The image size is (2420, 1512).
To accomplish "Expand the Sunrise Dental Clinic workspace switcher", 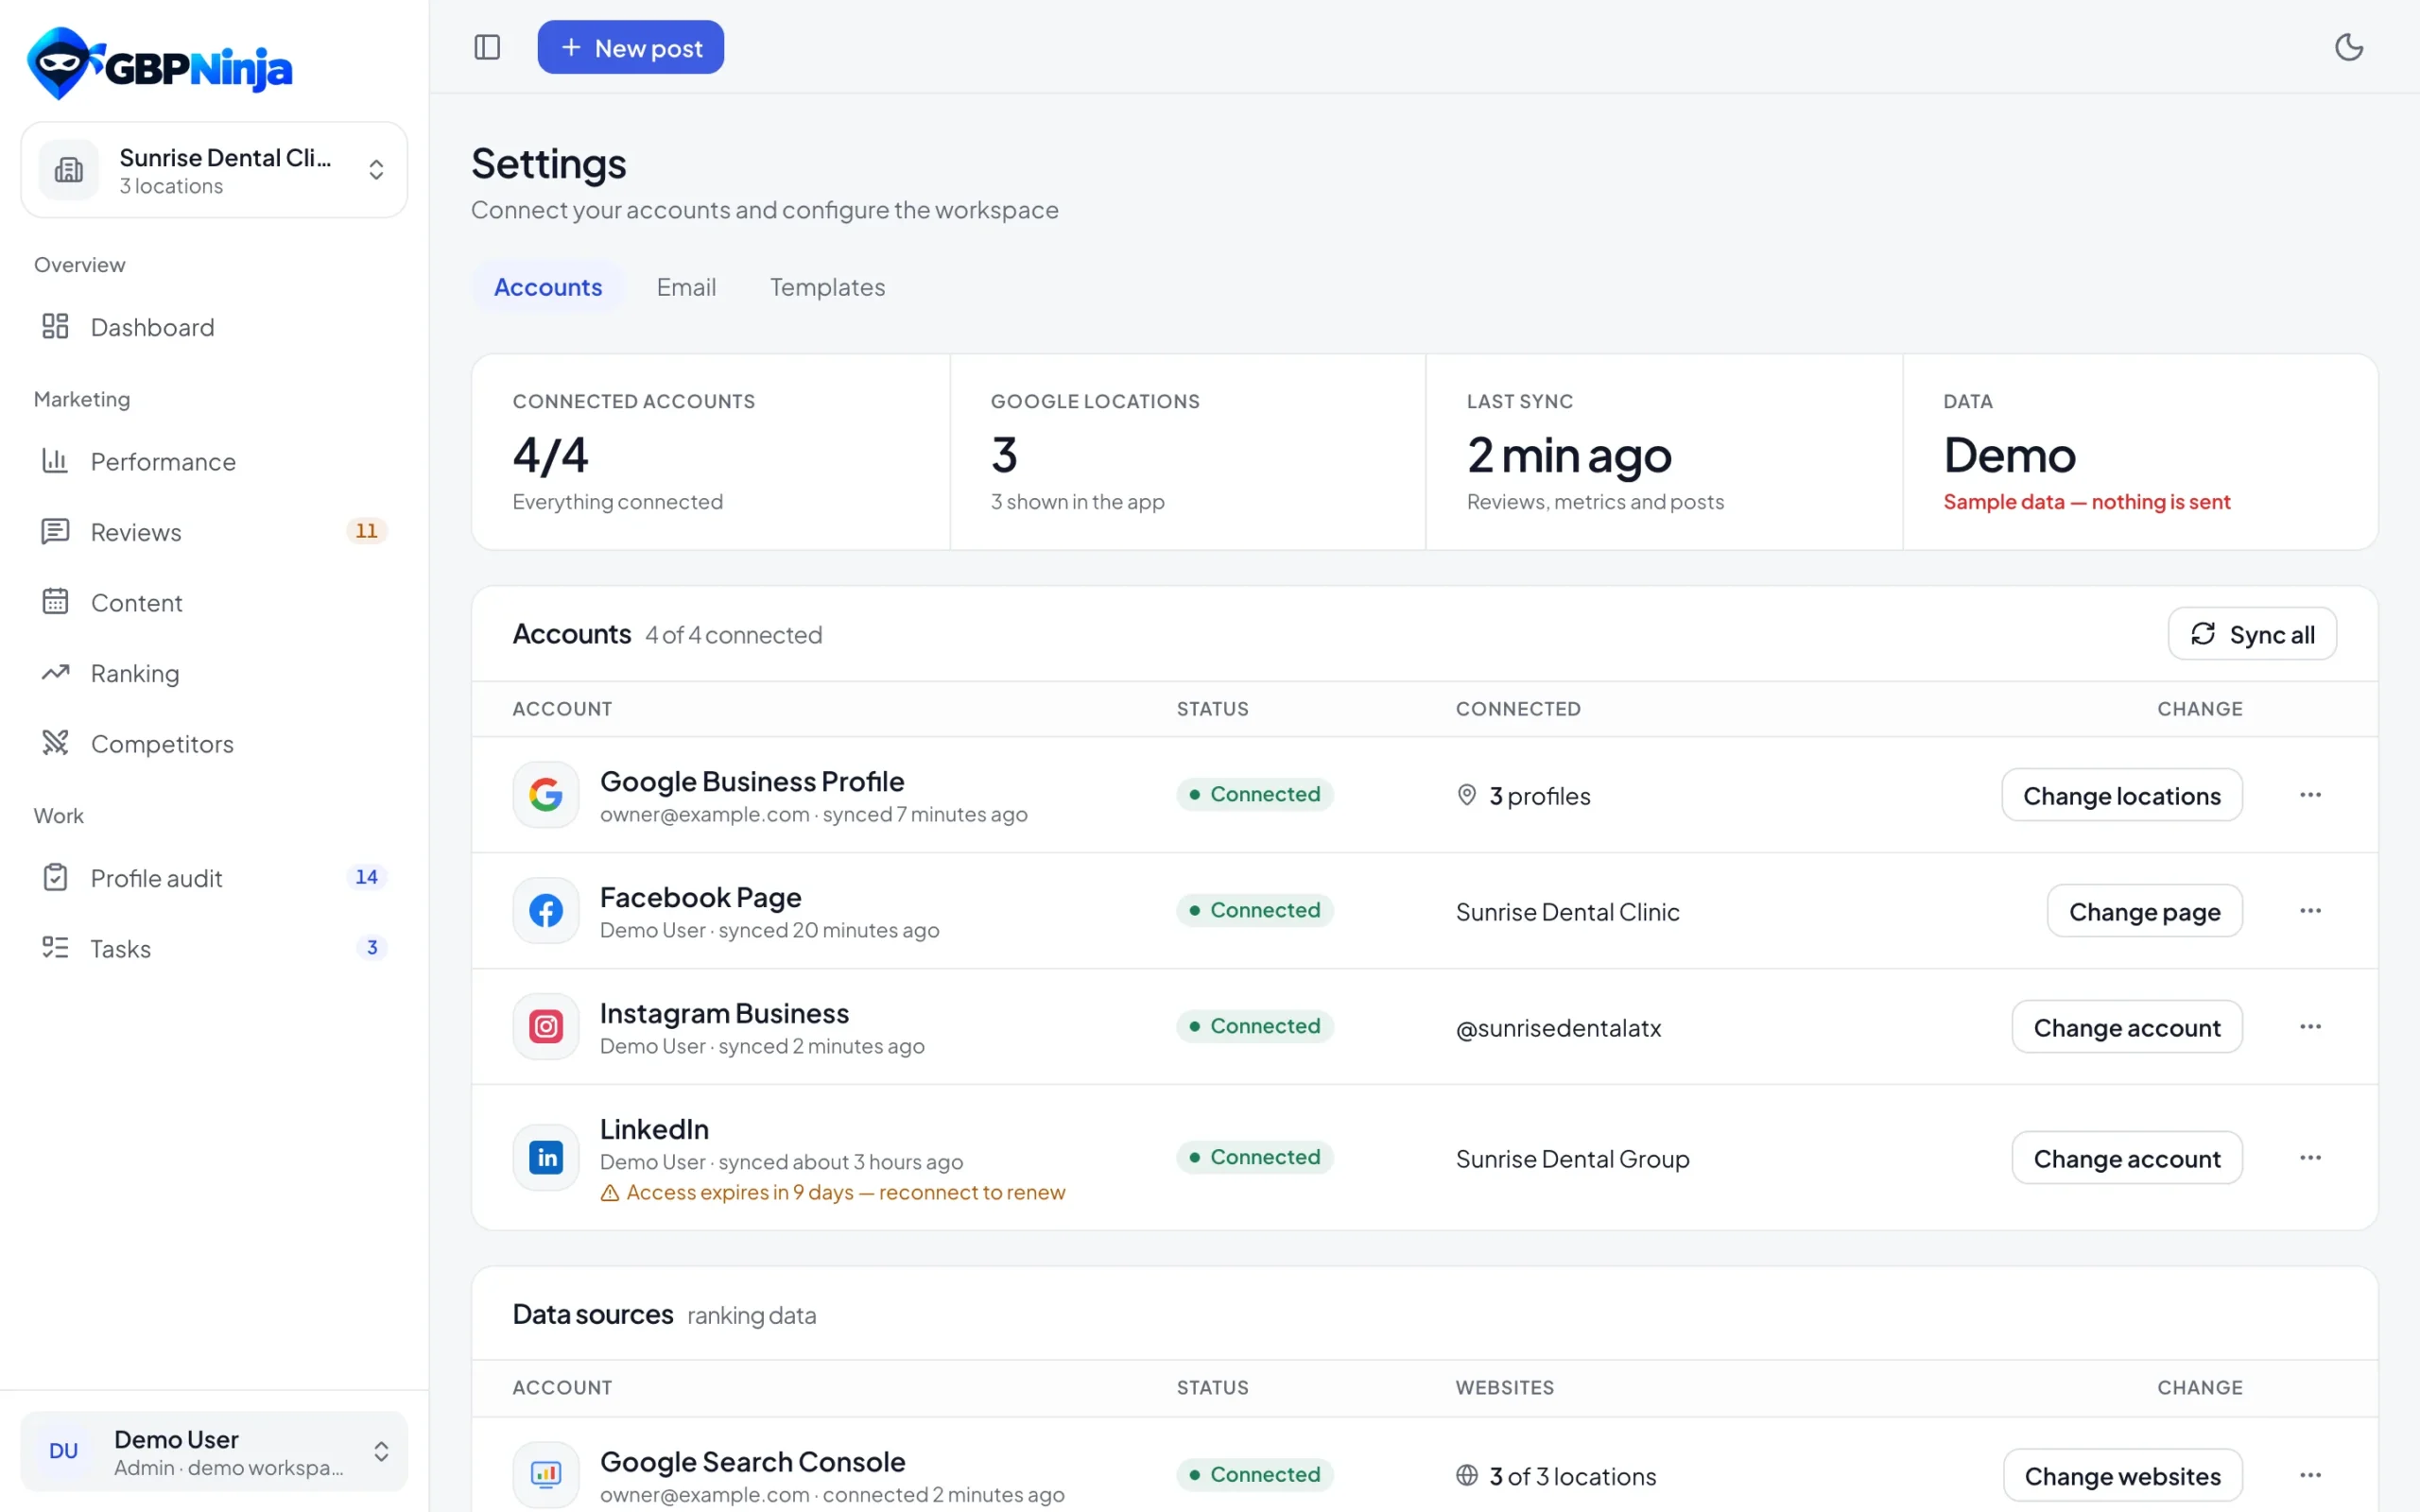I will [x=214, y=170].
